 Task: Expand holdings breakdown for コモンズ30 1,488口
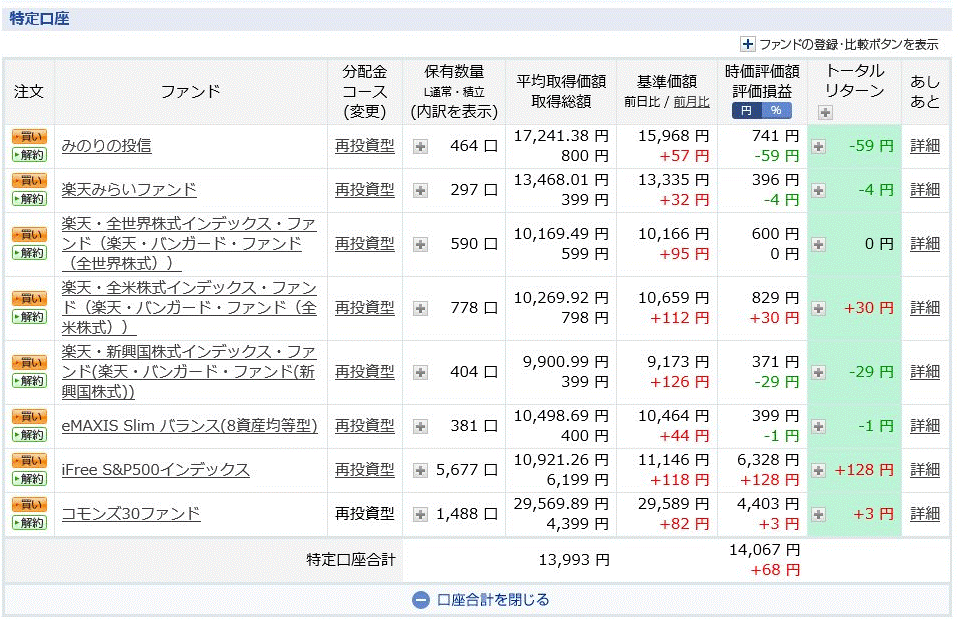tap(420, 514)
